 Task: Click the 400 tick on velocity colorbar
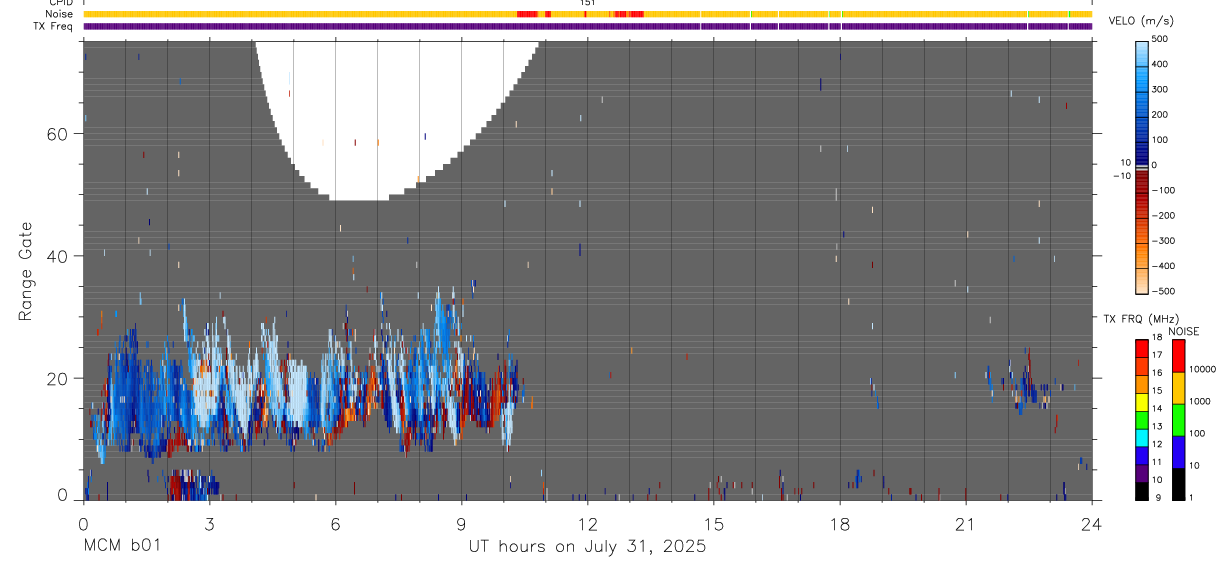click(x=1160, y=64)
